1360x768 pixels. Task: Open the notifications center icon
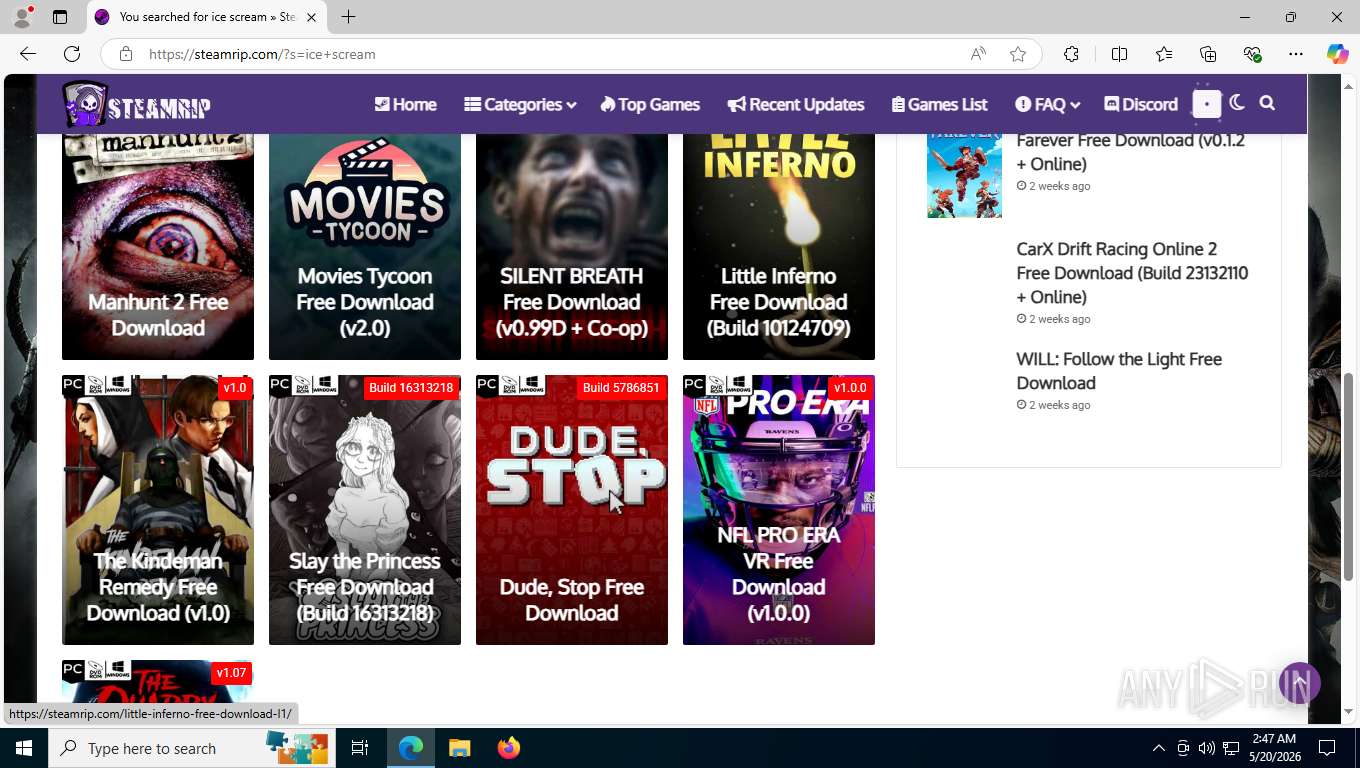coord(1327,748)
